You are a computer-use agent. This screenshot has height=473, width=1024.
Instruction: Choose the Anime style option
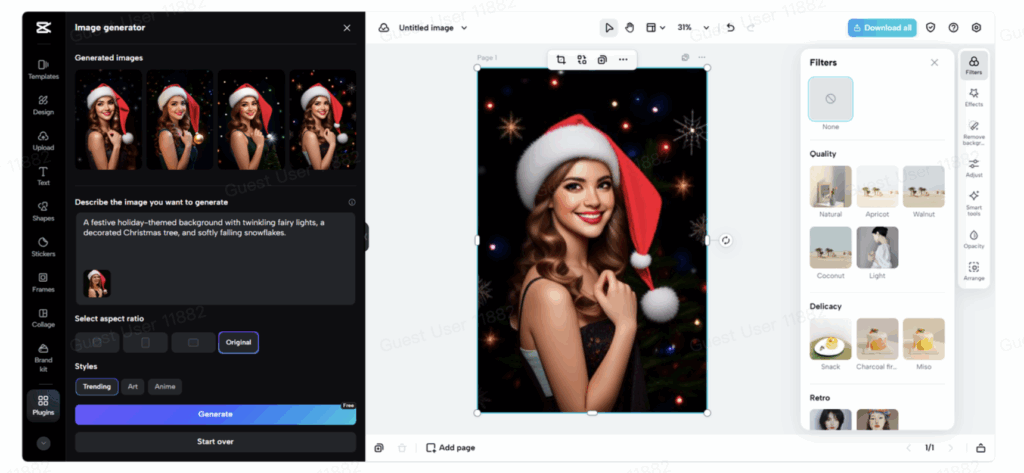tap(165, 387)
